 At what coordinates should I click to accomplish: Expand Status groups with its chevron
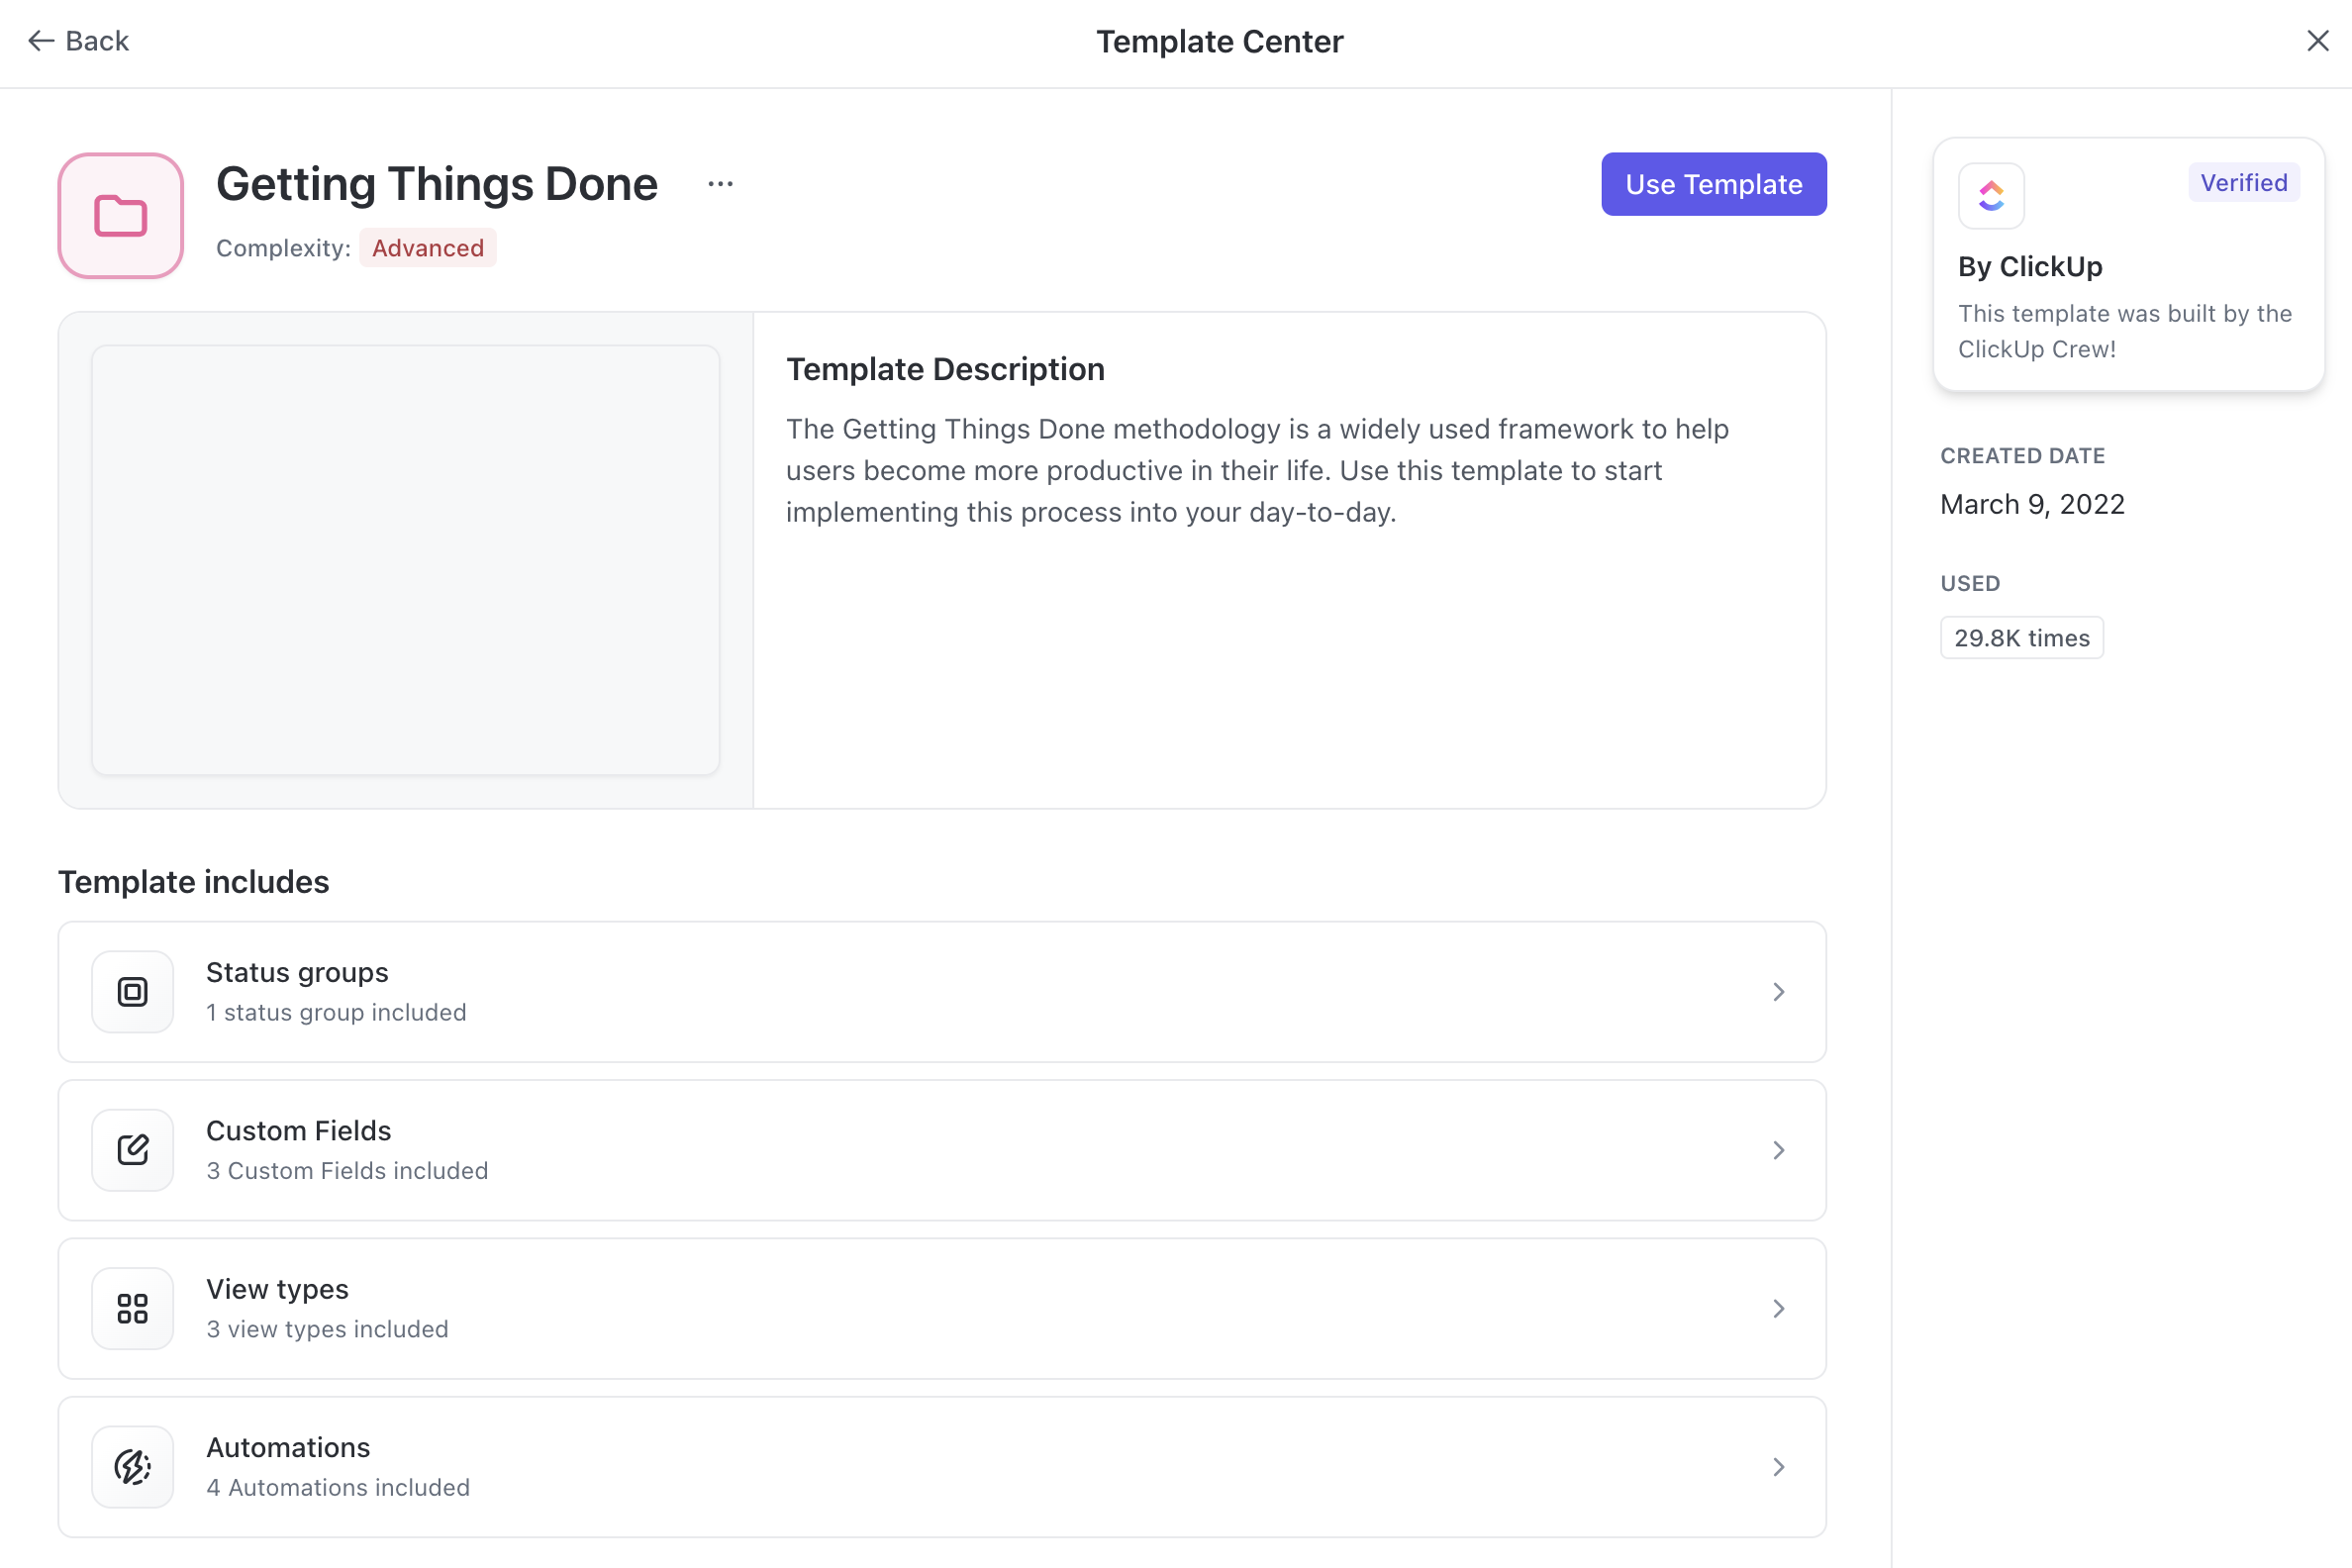[x=1778, y=991]
